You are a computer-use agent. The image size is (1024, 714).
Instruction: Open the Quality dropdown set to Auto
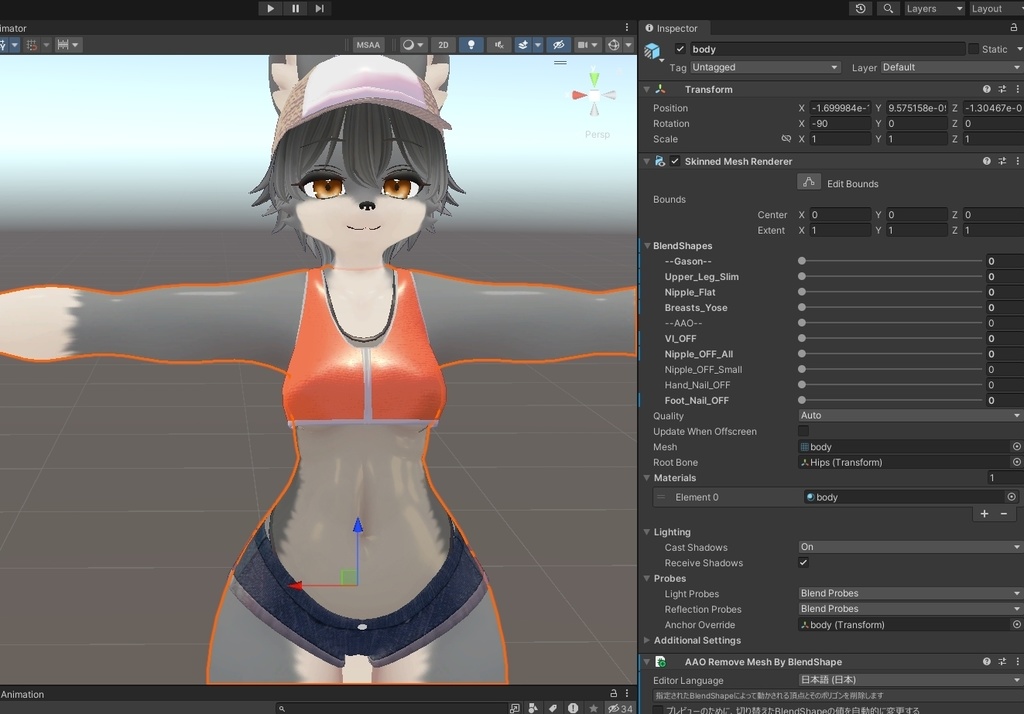pyautogui.click(x=910, y=415)
